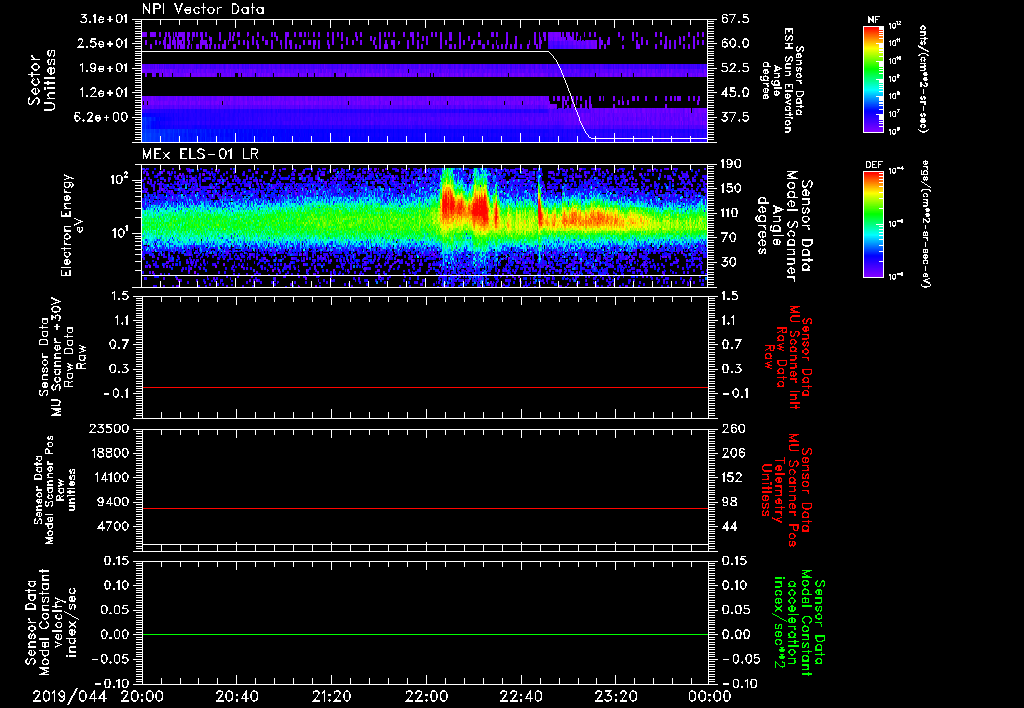Screen dimensions: 1024x708
Task: Click the "260" telemetry tick label
Action: tap(731, 429)
